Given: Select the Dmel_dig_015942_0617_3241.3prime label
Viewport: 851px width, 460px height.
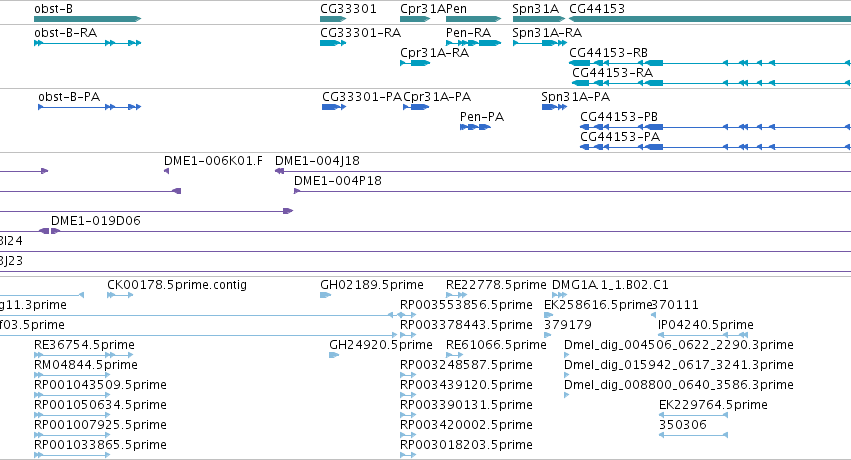Looking at the screenshot, I should coord(678,365).
